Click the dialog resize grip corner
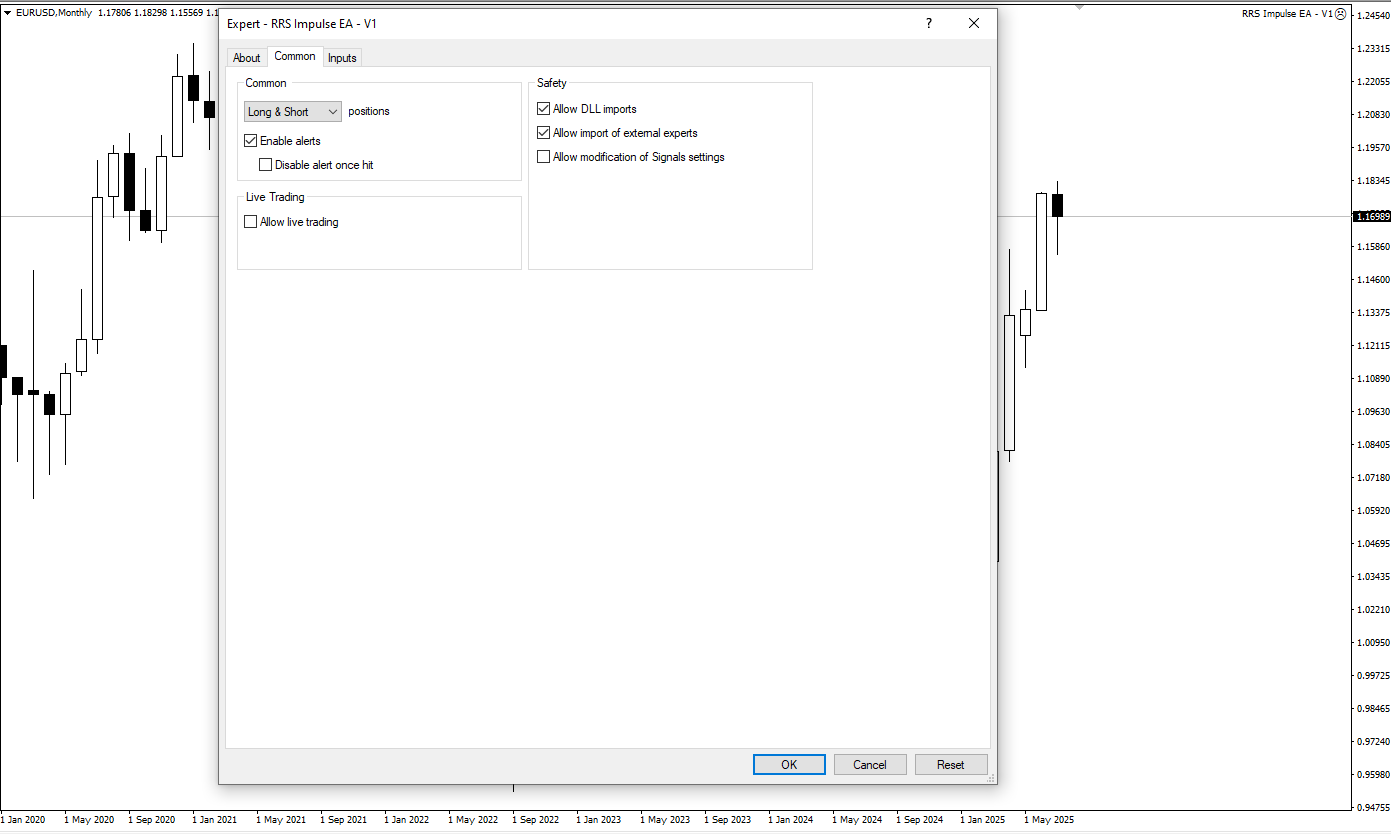The width and height of the screenshot is (1391, 834). (991, 778)
